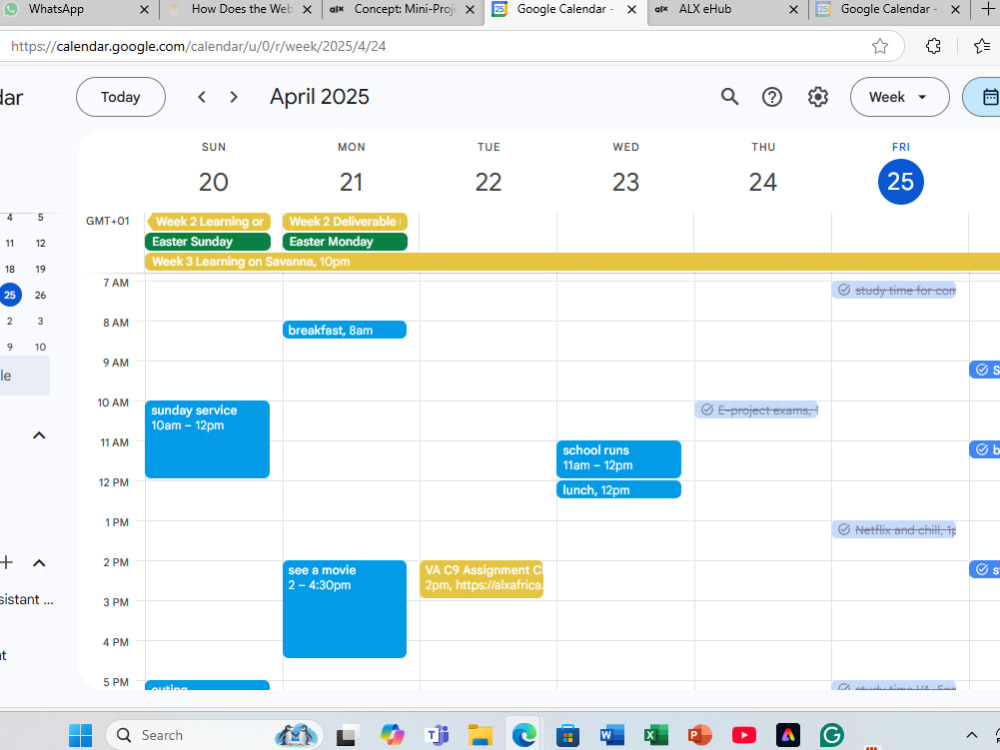Open YouTube app from taskbar
Viewport: 1000px width, 750px height.
point(744,735)
